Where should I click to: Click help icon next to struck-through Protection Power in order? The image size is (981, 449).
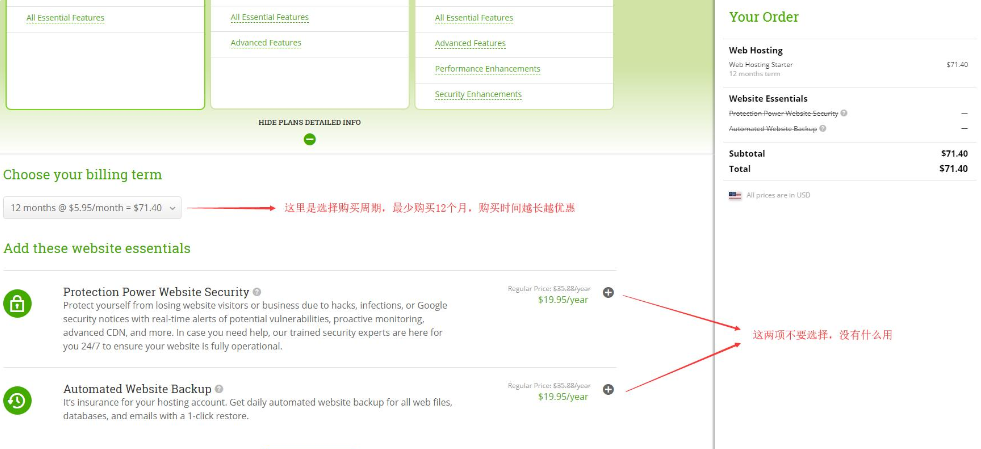pos(844,114)
